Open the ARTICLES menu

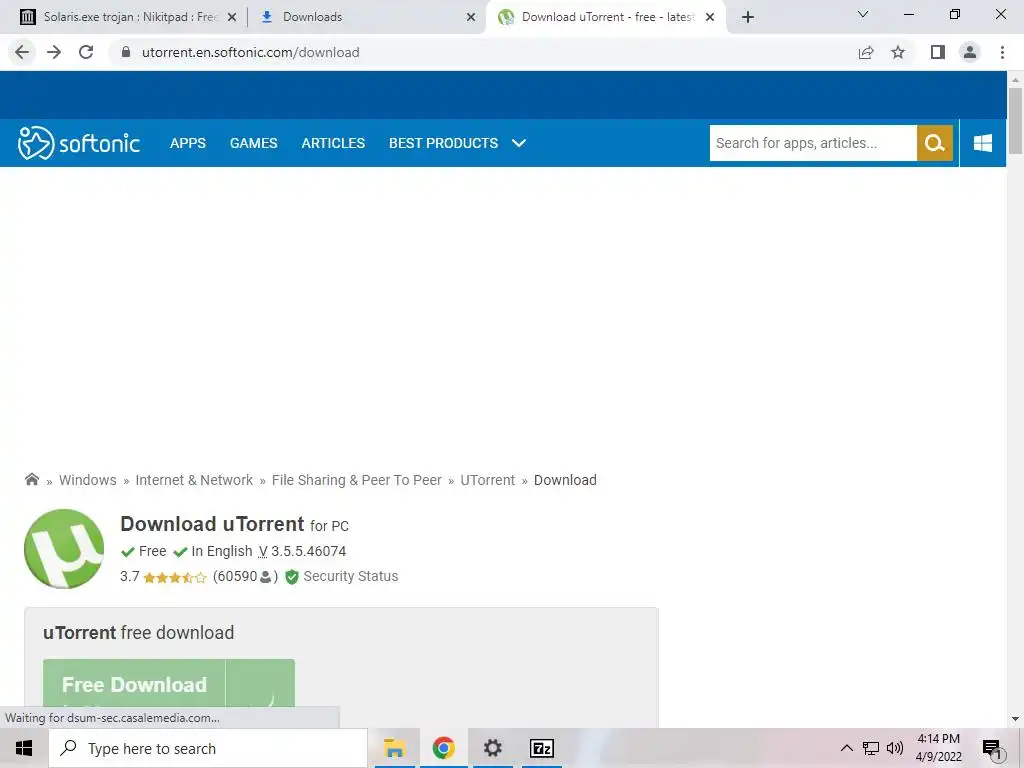click(333, 143)
